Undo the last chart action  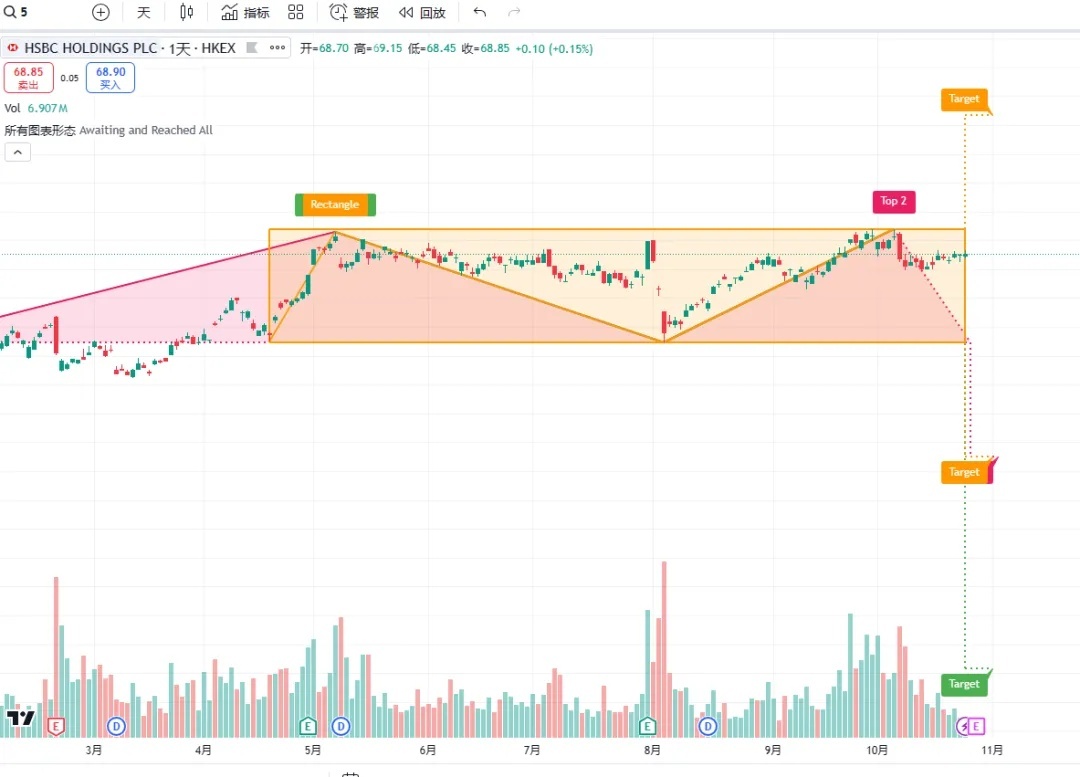(x=480, y=13)
